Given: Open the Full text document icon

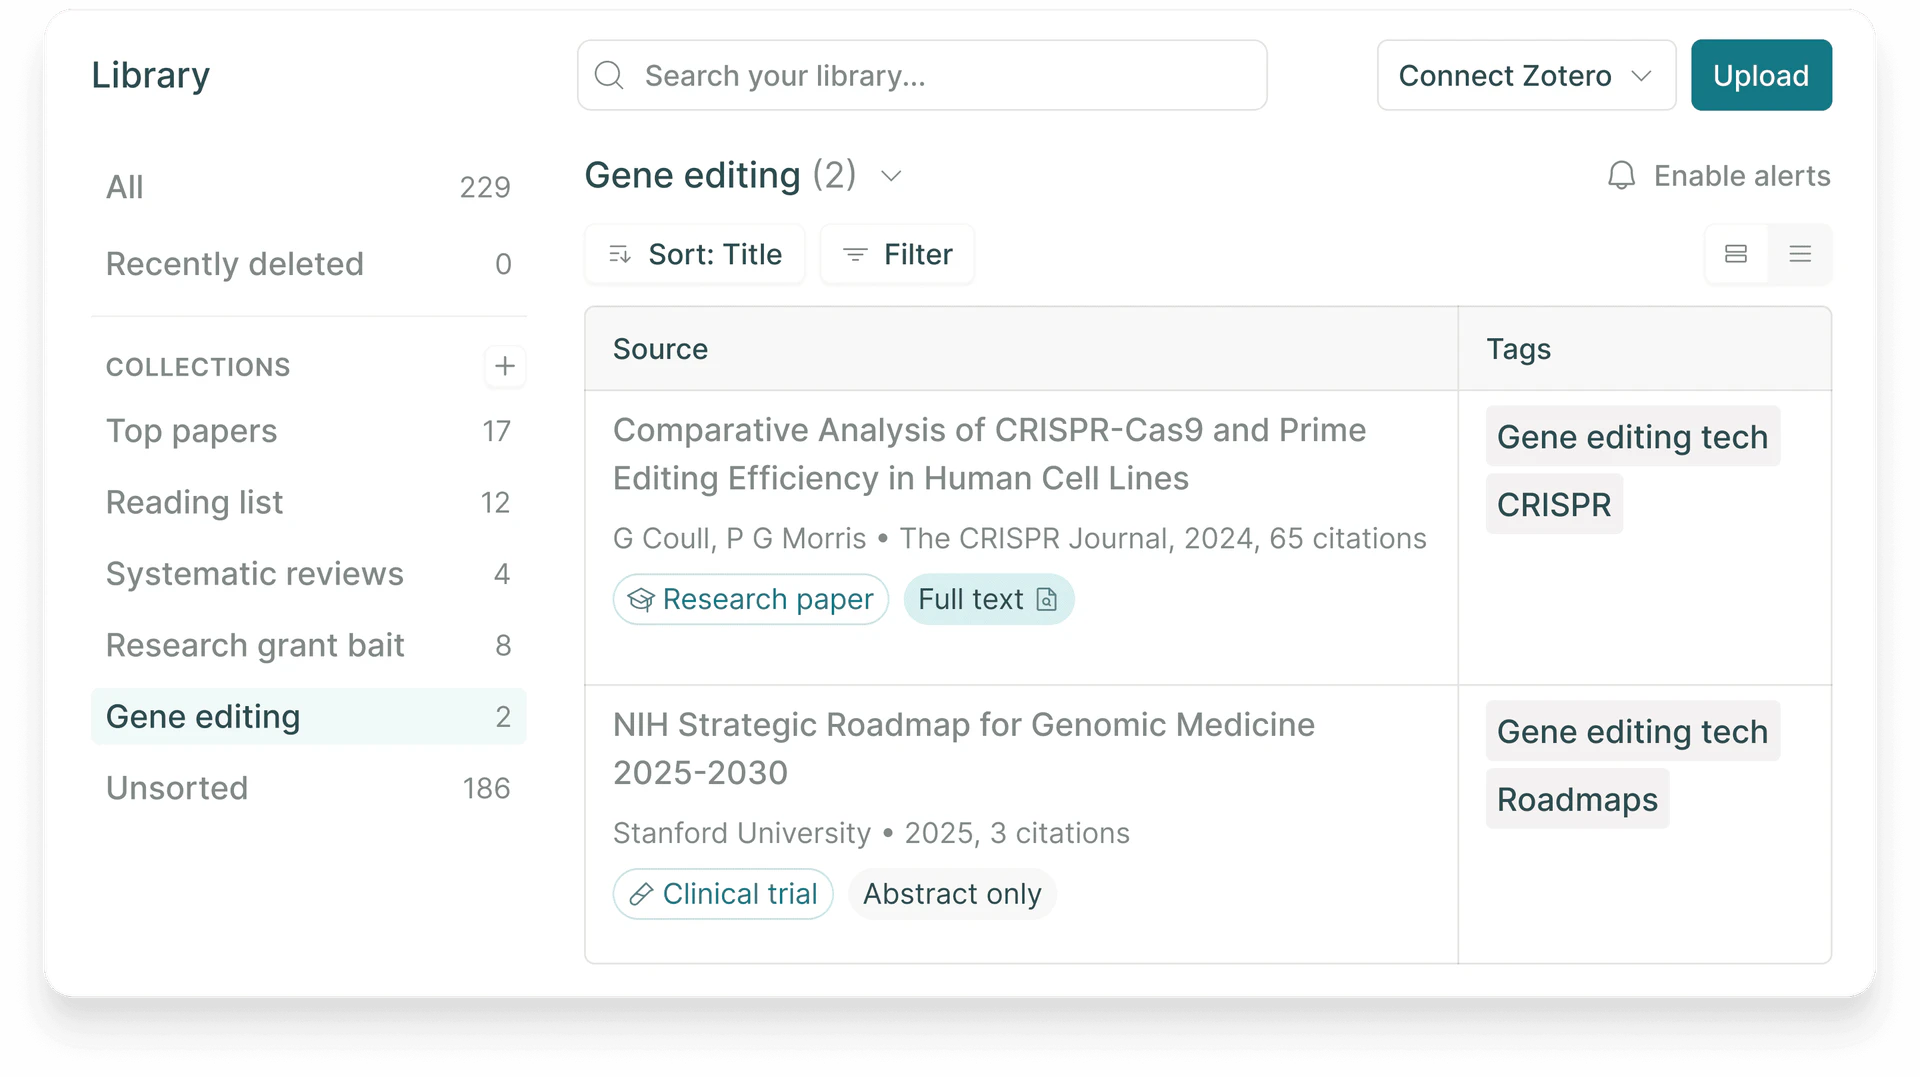Looking at the screenshot, I should [x=1046, y=599].
